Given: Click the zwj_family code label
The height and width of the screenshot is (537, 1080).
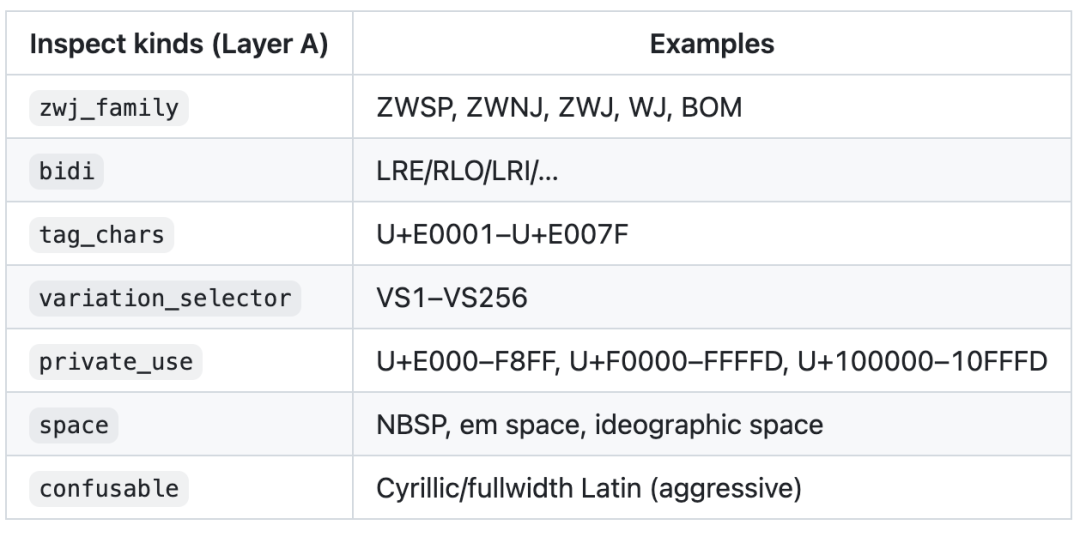Looking at the screenshot, I should tap(109, 108).
